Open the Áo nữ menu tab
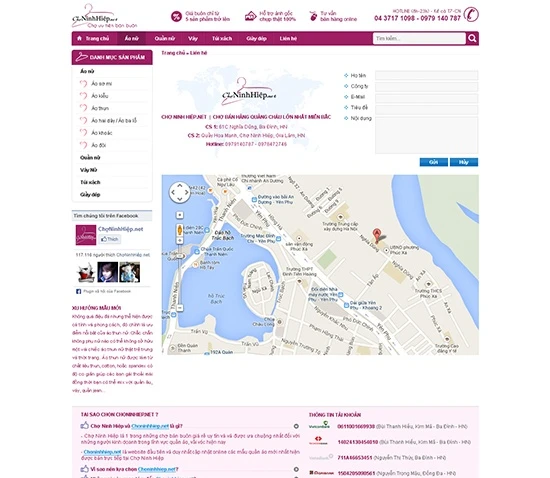 point(132,38)
